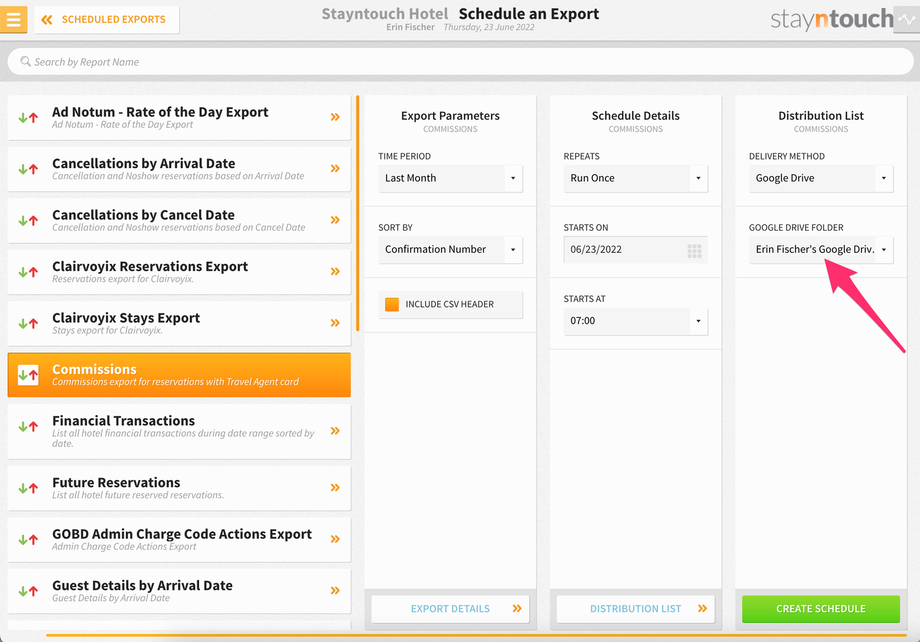The height and width of the screenshot is (642, 920).
Task: Click arrows icon for GOBD Admin Charge Code export
Action: [28, 539]
